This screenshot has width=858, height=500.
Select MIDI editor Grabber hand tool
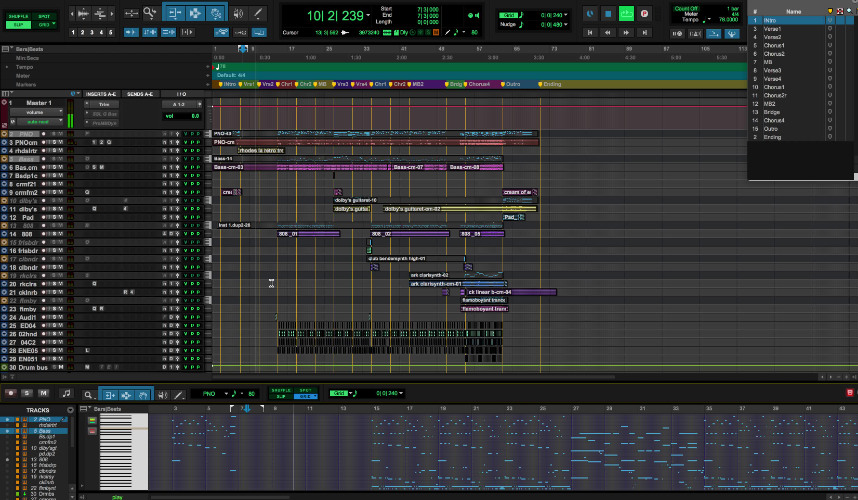[x=143, y=394]
